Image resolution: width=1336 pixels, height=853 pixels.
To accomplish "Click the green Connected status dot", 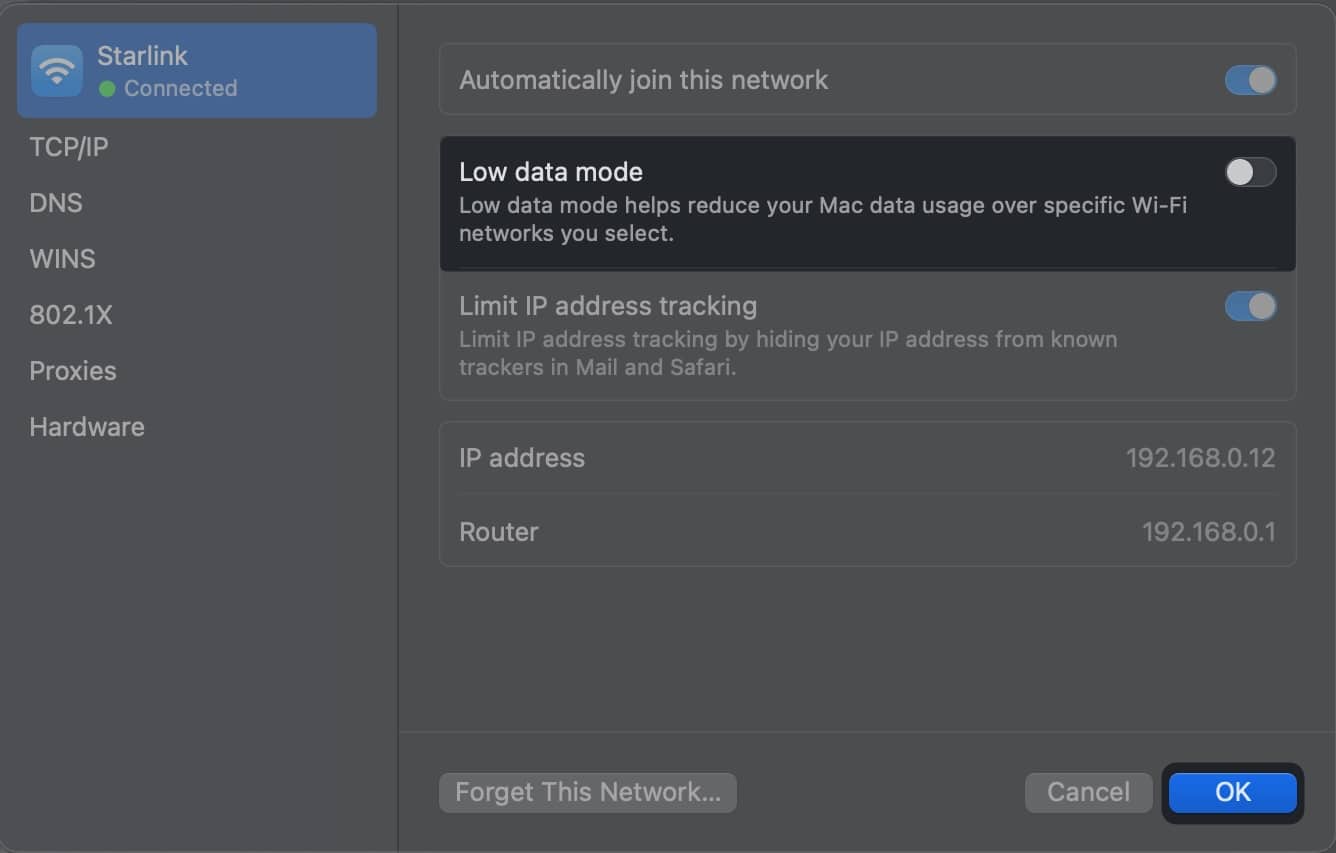I will 107,89.
